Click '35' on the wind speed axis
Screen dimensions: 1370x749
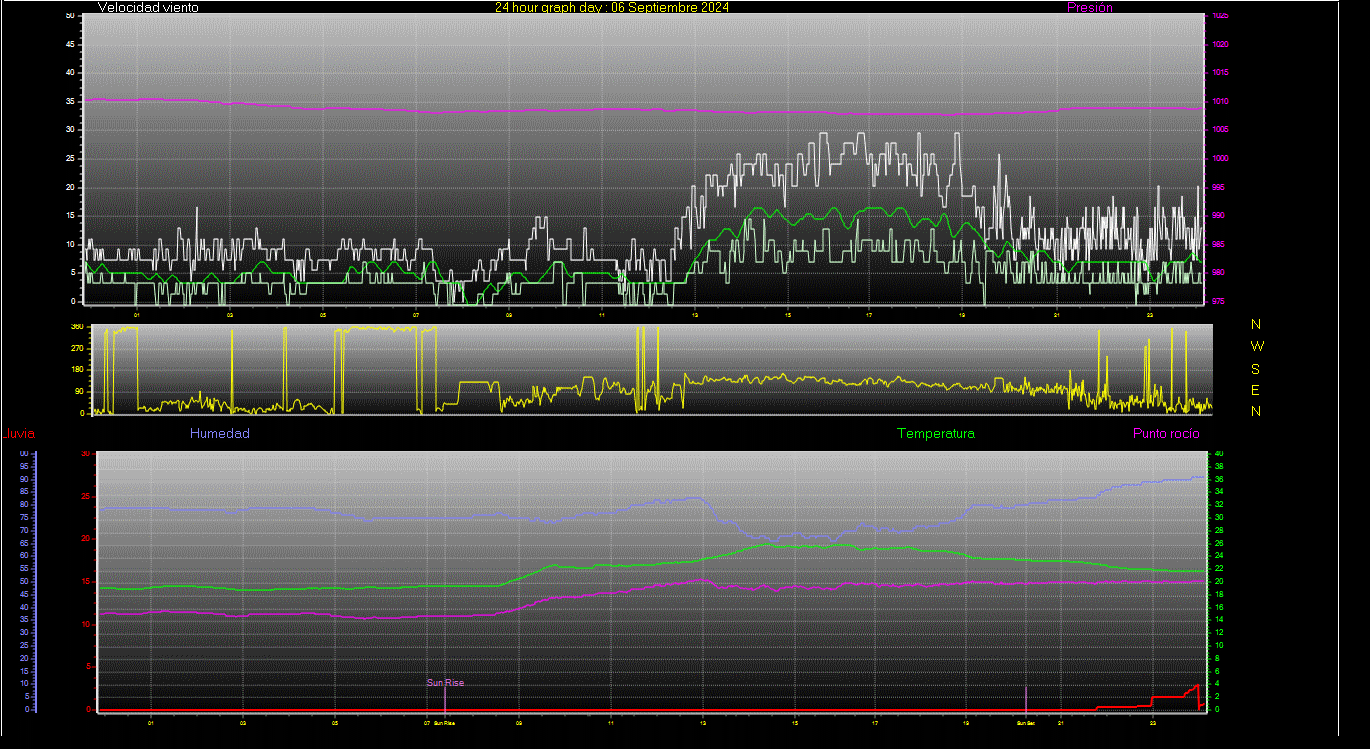pos(69,101)
